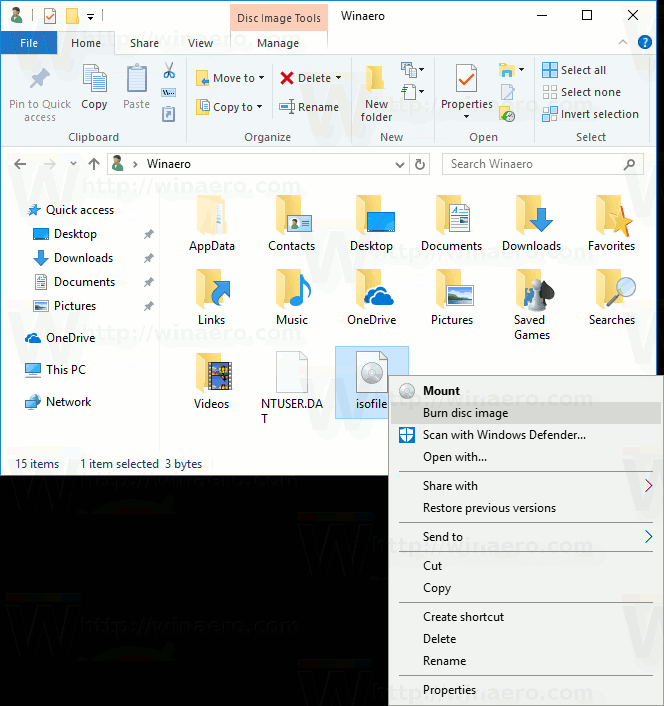The width and height of the screenshot is (664, 706).
Task: Open Network in navigation pane
Action: pyautogui.click(x=58, y=402)
